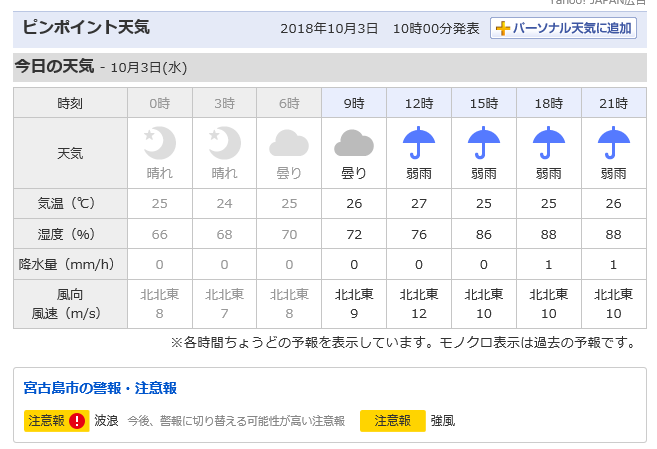Click the yellow 注意報 badge beside 強風
Viewport: 657px width, 449px height.
click(393, 421)
